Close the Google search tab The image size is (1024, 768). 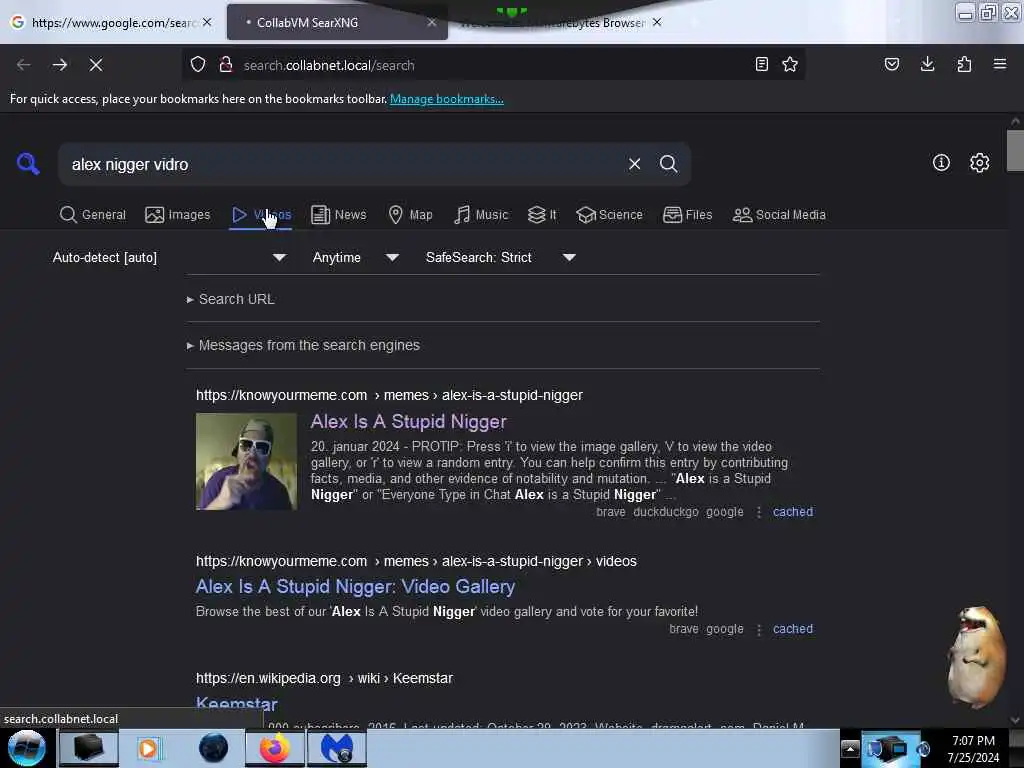pyautogui.click(x=207, y=22)
